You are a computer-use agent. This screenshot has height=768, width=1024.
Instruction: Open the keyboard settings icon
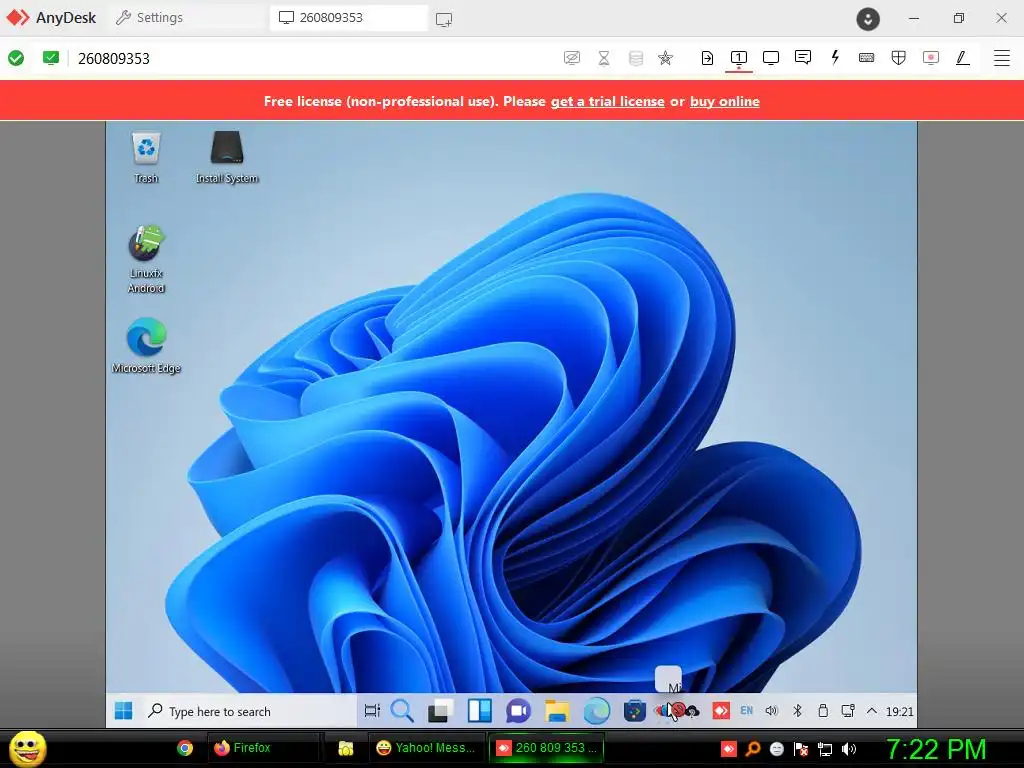(x=867, y=58)
